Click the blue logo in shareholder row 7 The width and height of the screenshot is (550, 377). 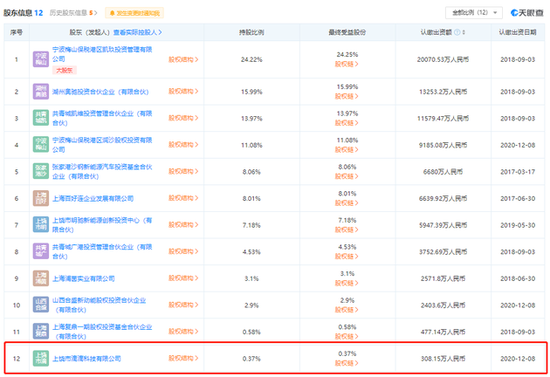click(x=41, y=225)
